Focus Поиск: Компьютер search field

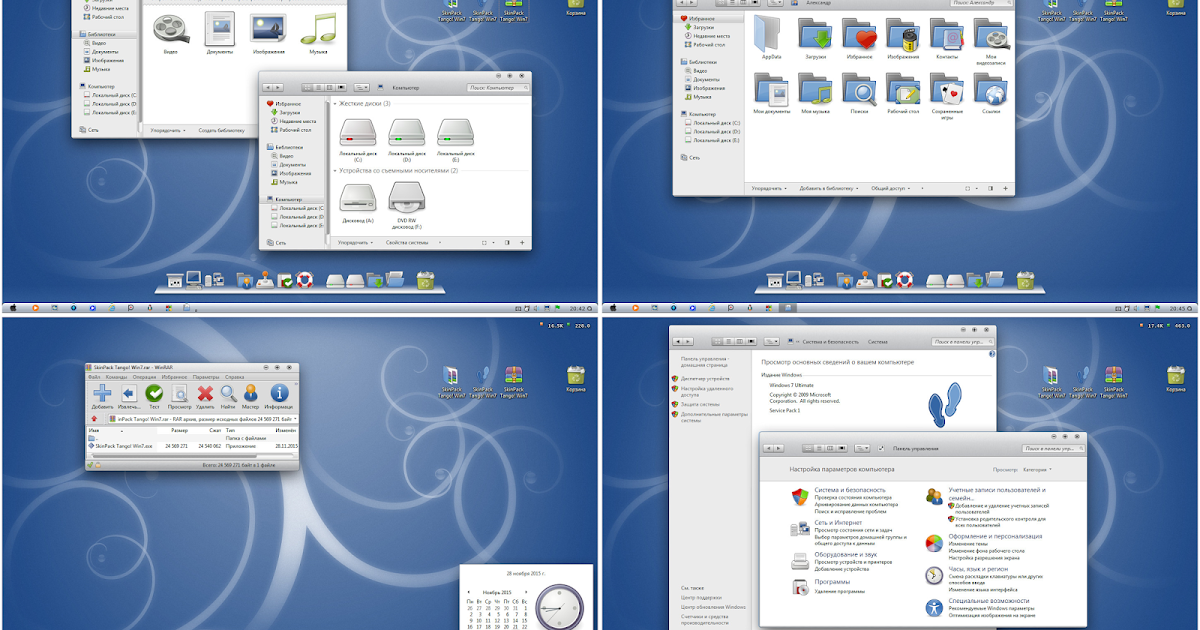[x=499, y=88]
